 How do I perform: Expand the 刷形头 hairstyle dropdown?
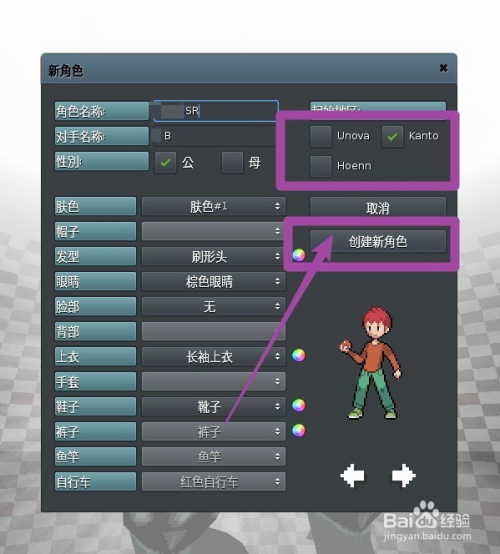click(213, 257)
